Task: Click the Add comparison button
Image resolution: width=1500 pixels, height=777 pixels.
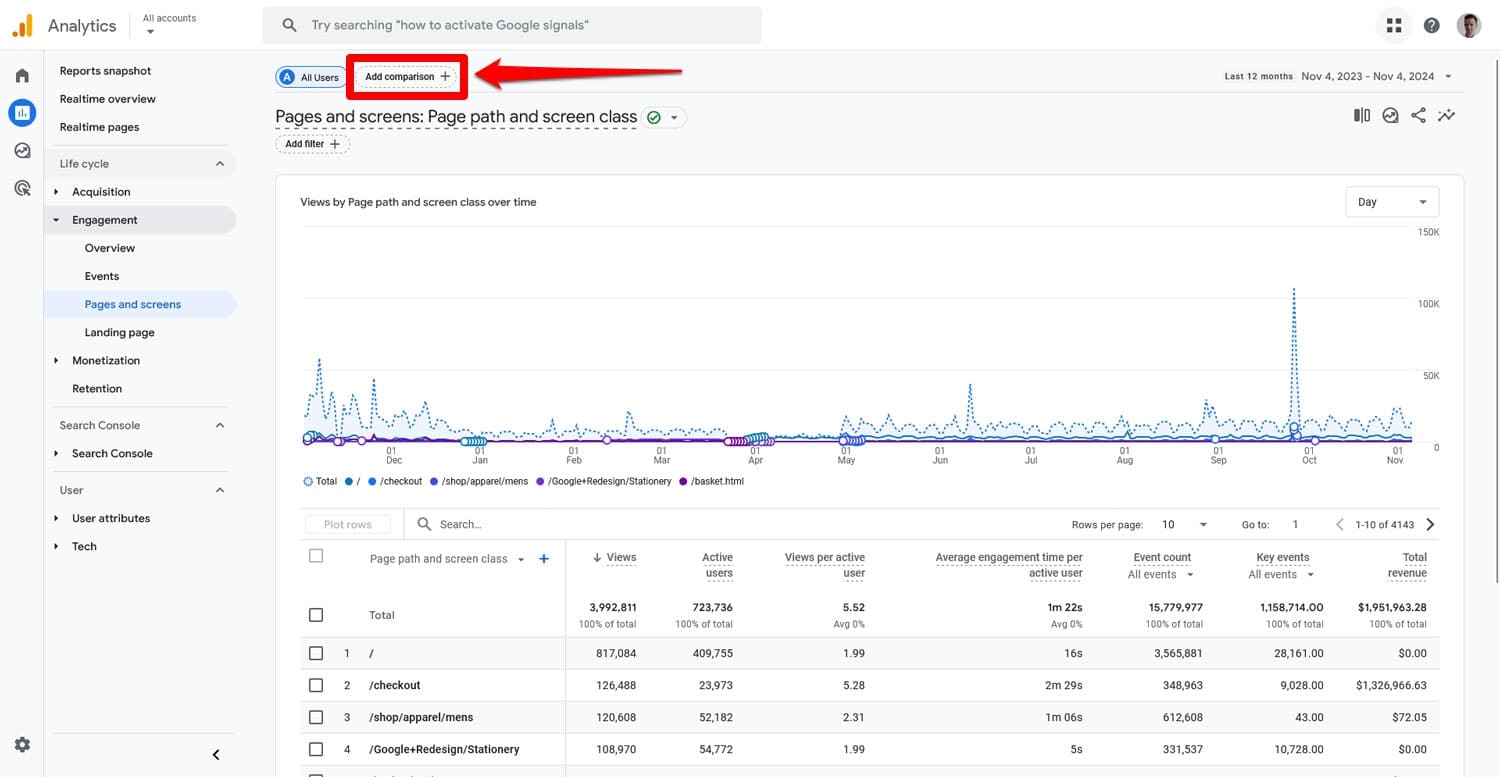Action: point(406,76)
